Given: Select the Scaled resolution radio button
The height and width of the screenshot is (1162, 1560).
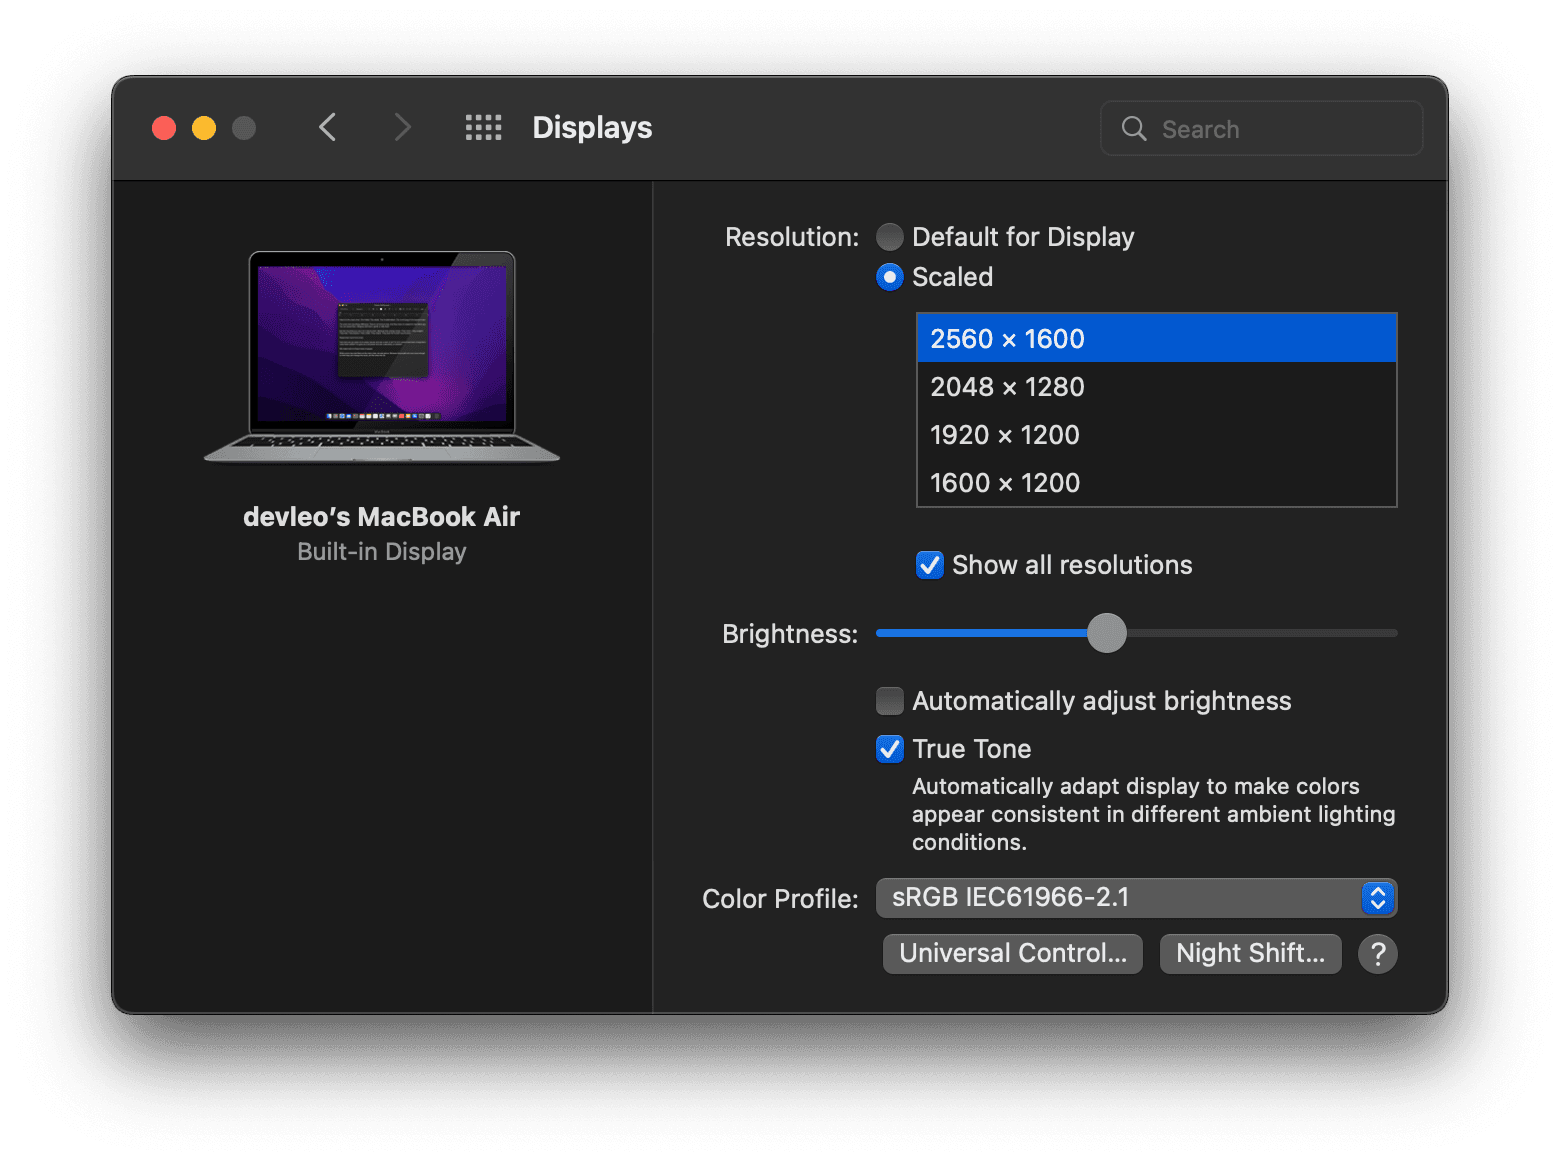Looking at the screenshot, I should click(x=889, y=277).
